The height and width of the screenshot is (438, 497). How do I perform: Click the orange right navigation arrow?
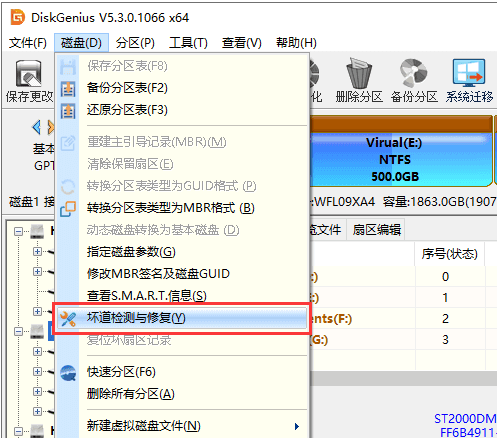tap(51, 127)
